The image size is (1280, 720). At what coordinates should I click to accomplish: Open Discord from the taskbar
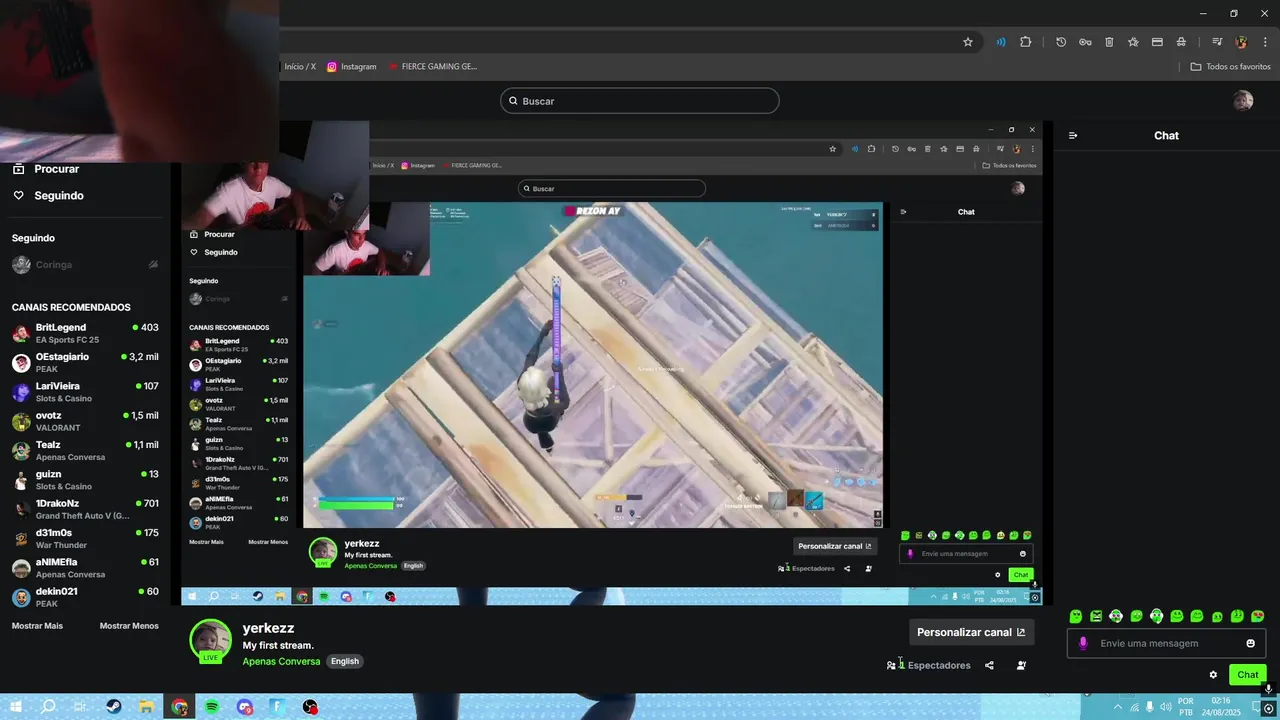pyautogui.click(x=245, y=706)
